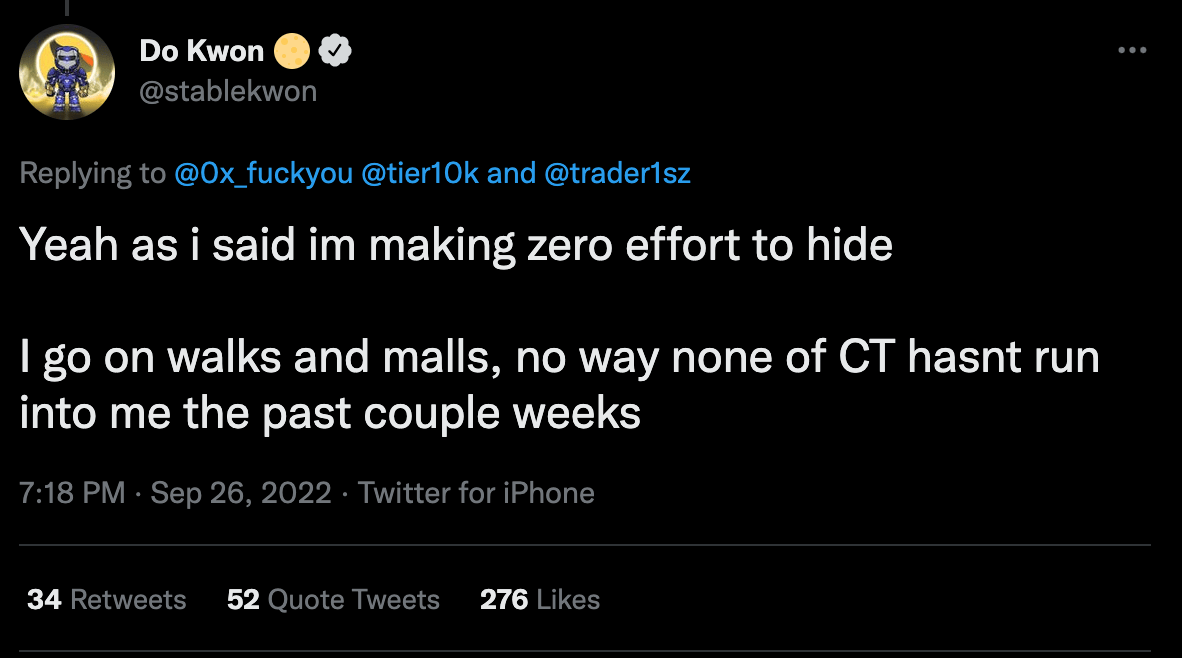
Task: Click 'Twitter for iPhone' source label
Action: [x=479, y=493]
